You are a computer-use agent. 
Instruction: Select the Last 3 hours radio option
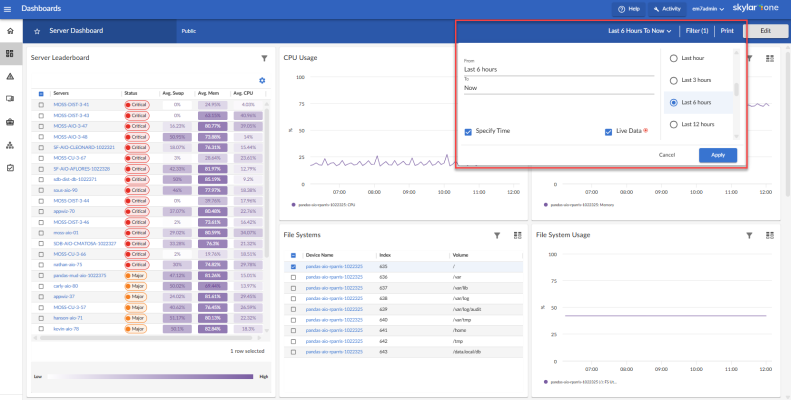673,80
